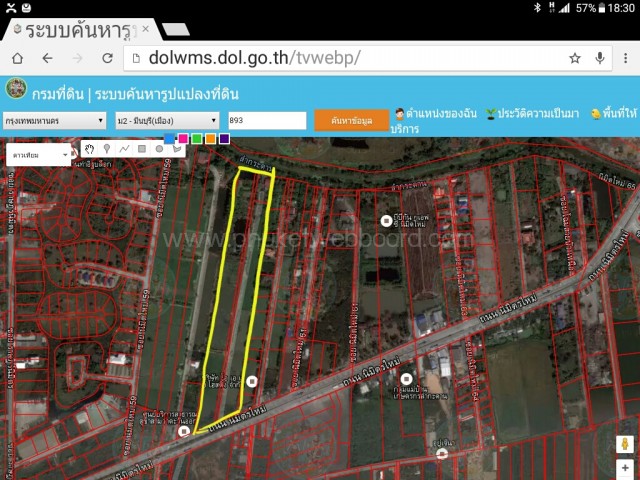Screen dimensions: 640x480
Task: Select the polyline drawing tool
Action: pos(124,149)
